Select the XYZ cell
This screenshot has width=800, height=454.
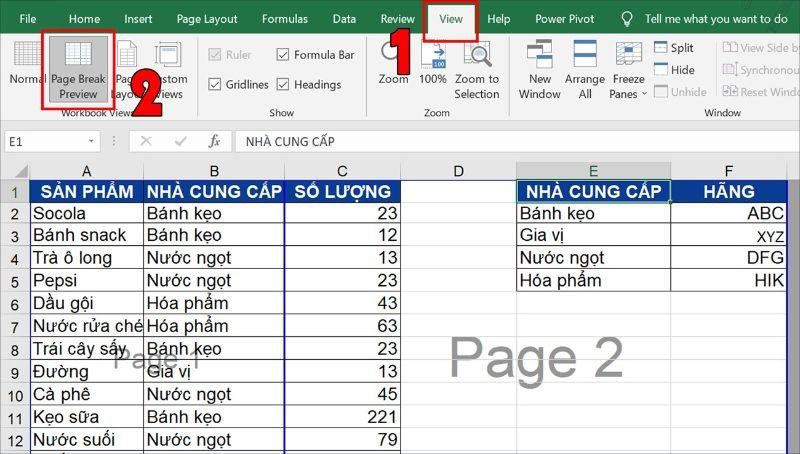click(x=729, y=235)
